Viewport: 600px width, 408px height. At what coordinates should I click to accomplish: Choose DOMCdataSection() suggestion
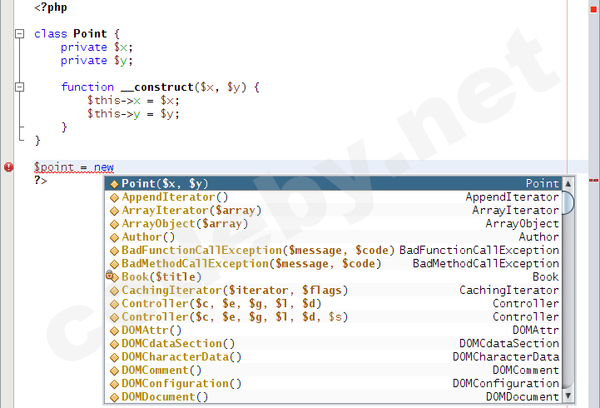[333, 343]
